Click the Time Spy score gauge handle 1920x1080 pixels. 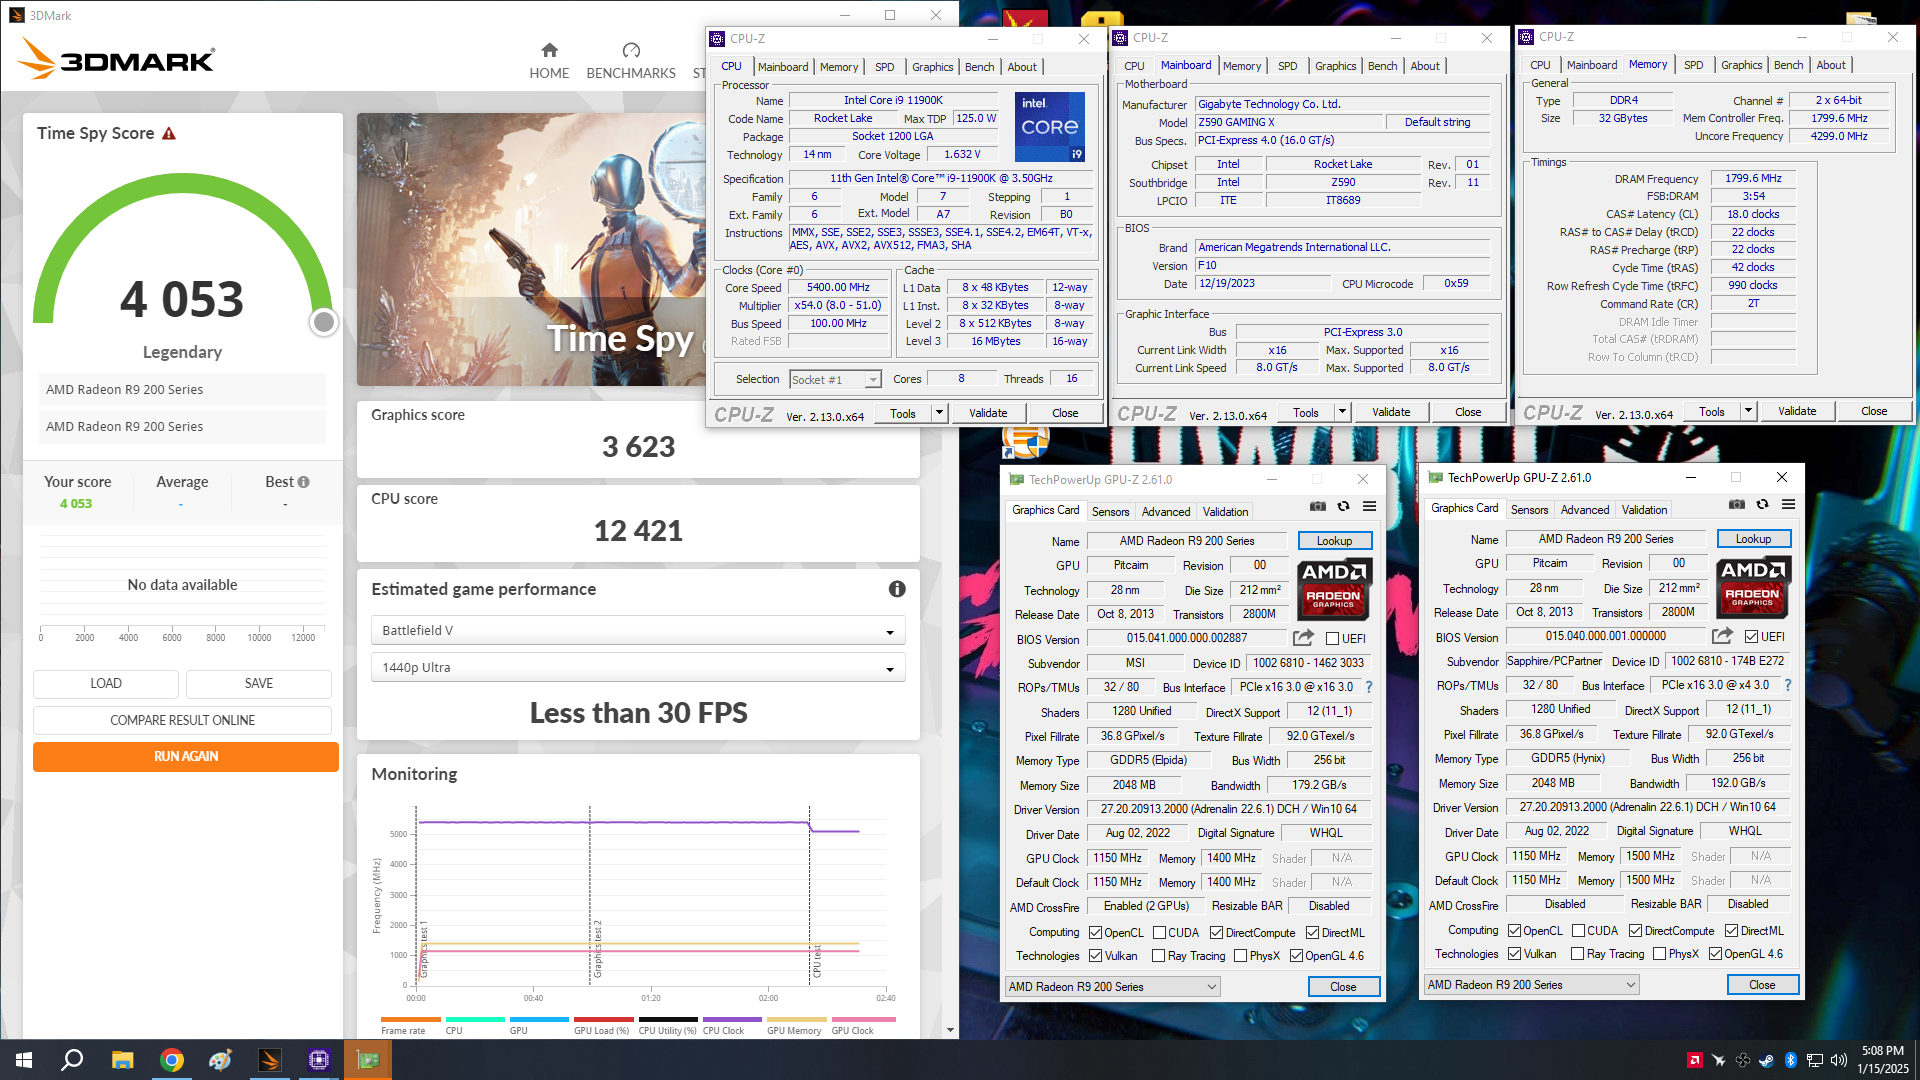323,322
